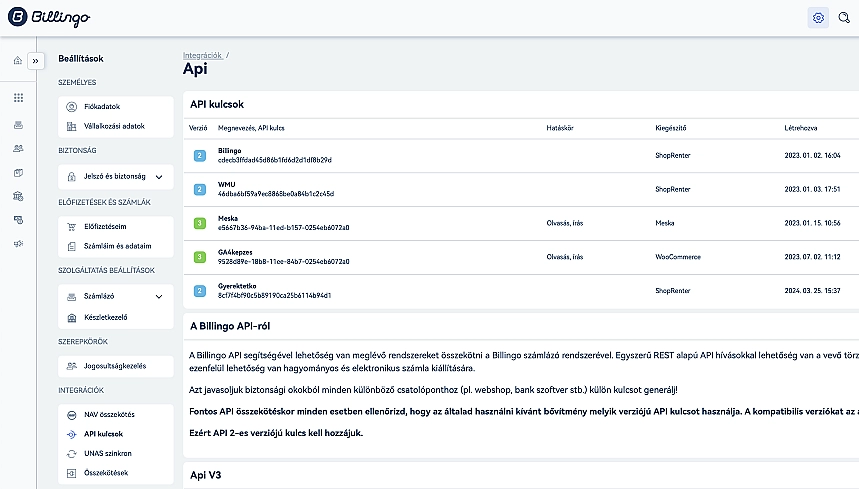Image resolution: width=859 pixels, height=489 pixels.
Task: Click the settings gear icon in header
Action: tap(818, 18)
